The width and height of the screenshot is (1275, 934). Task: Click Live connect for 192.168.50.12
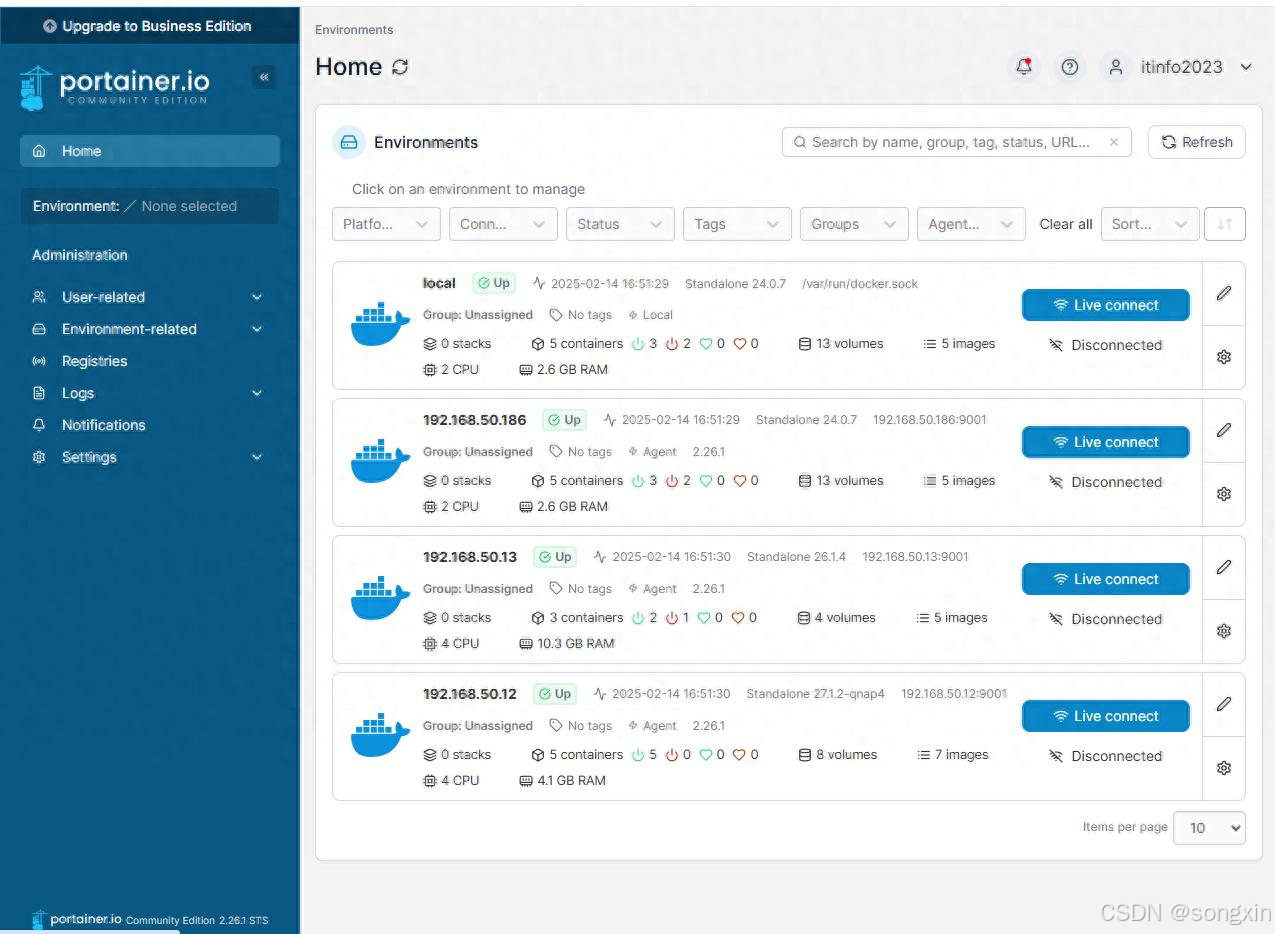[1106, 716]
